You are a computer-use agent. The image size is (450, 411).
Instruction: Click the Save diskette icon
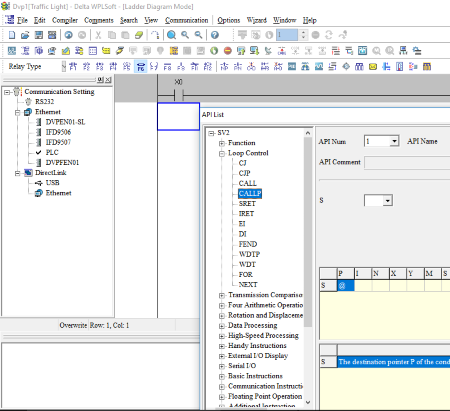(39, 35)
